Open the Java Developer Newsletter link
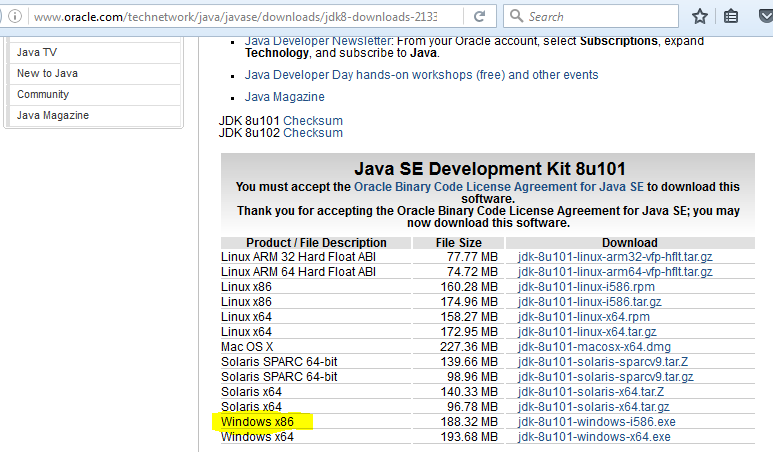The image size is (773, 452). point(318,41)
